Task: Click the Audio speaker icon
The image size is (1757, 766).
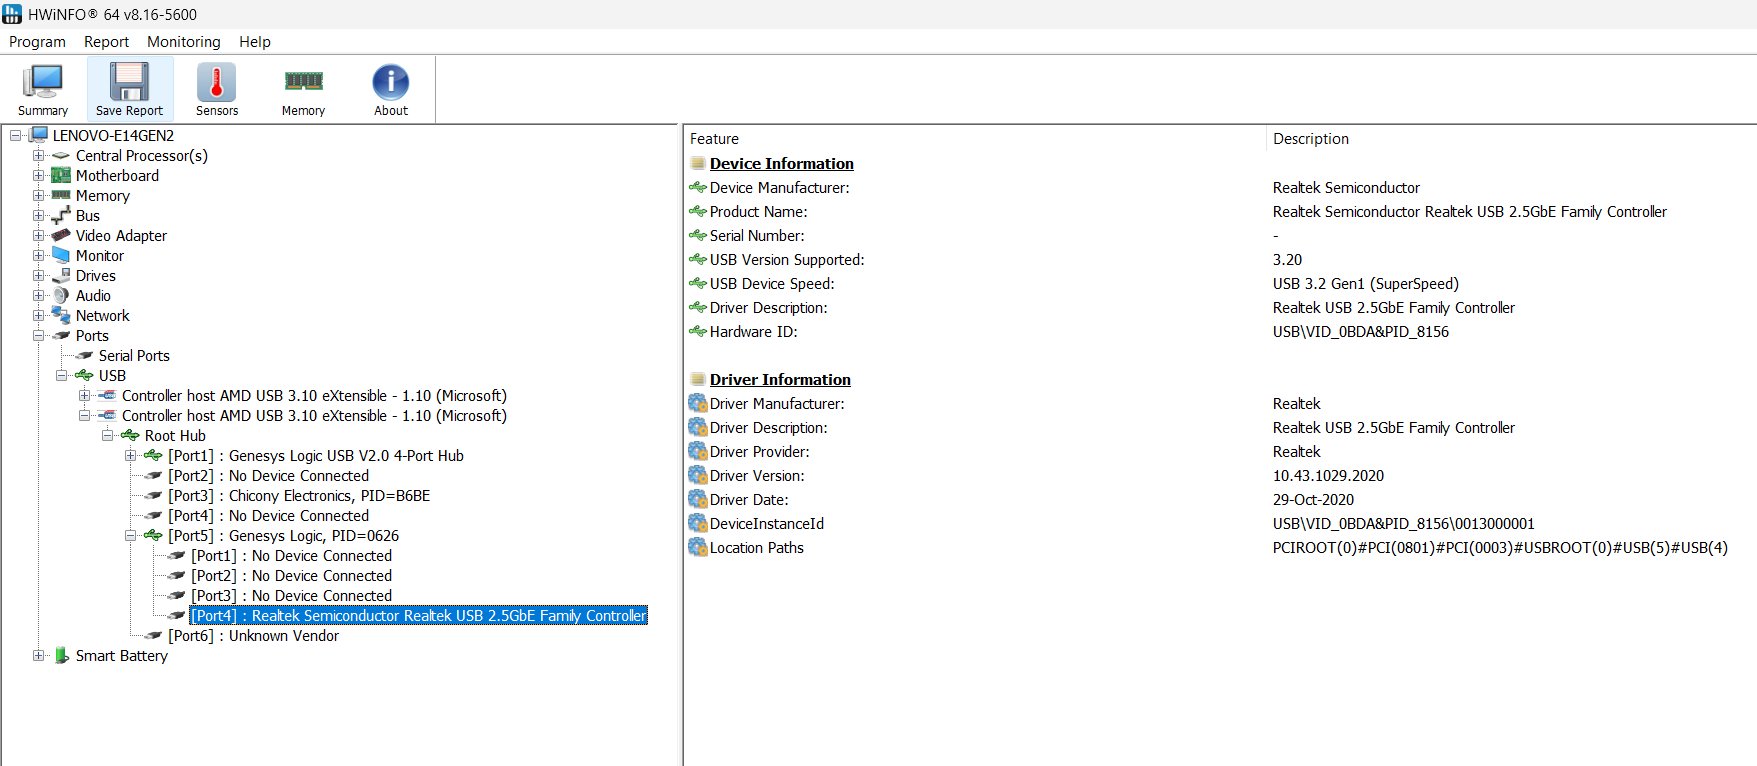Action: point(61,295)
